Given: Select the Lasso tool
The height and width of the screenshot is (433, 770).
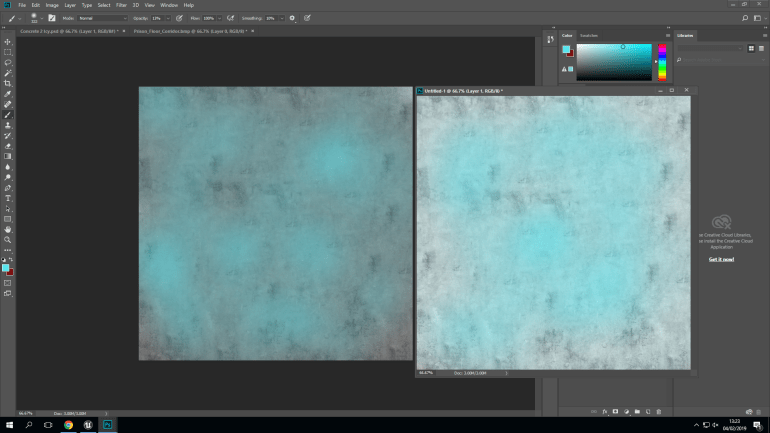Looking at the screenshot, I should (x=8, y=63).
